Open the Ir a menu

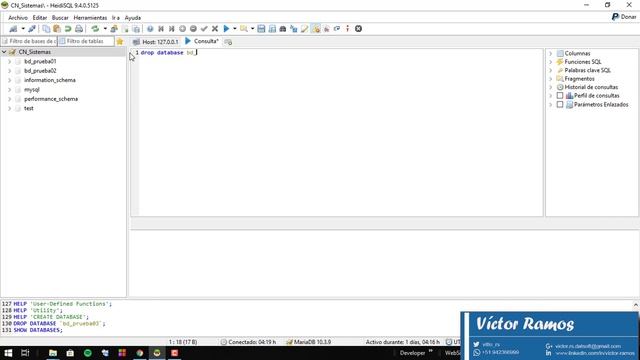[x=116, y=18]
